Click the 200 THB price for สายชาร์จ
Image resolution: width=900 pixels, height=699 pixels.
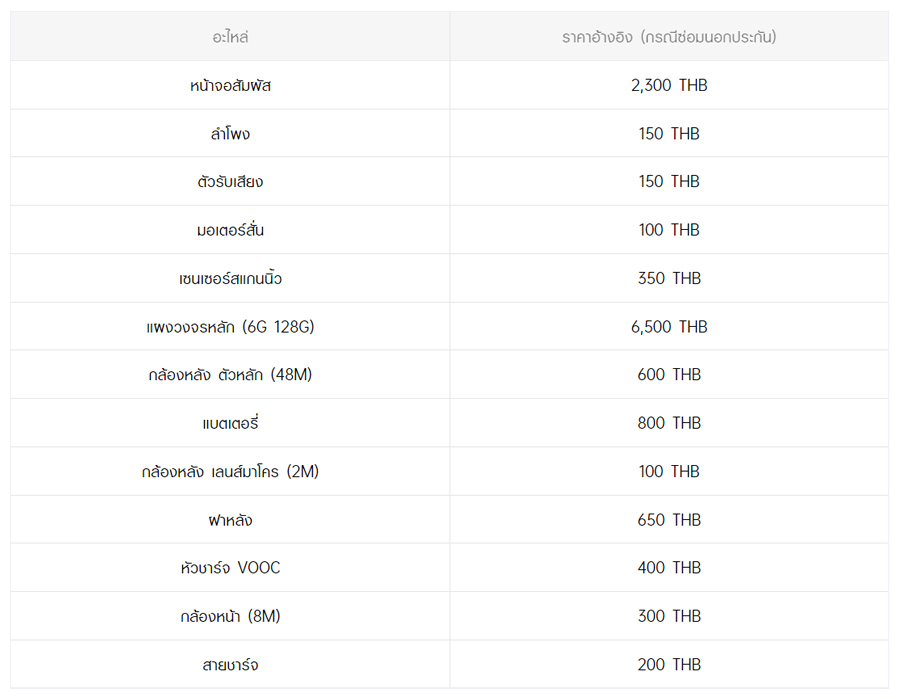[669, 665]
